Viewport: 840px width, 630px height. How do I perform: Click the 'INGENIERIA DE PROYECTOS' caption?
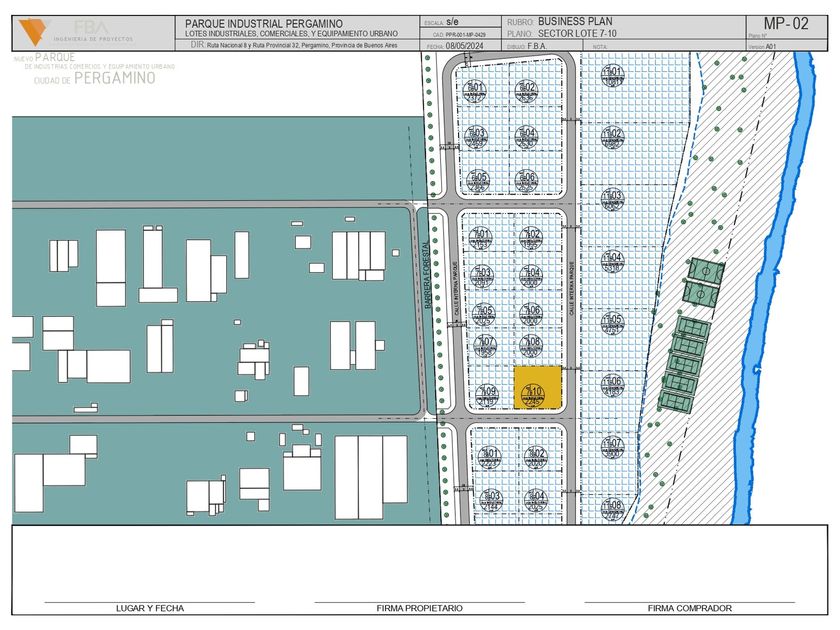point(93,40)
